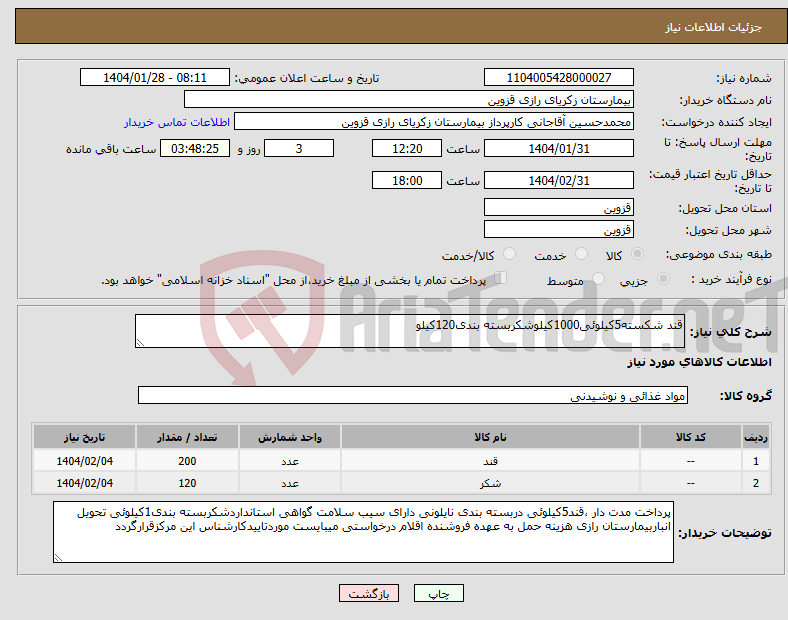Click the deadline time field 12:20
The height and width of the screenshot is (620, 788).
point(407,148)
